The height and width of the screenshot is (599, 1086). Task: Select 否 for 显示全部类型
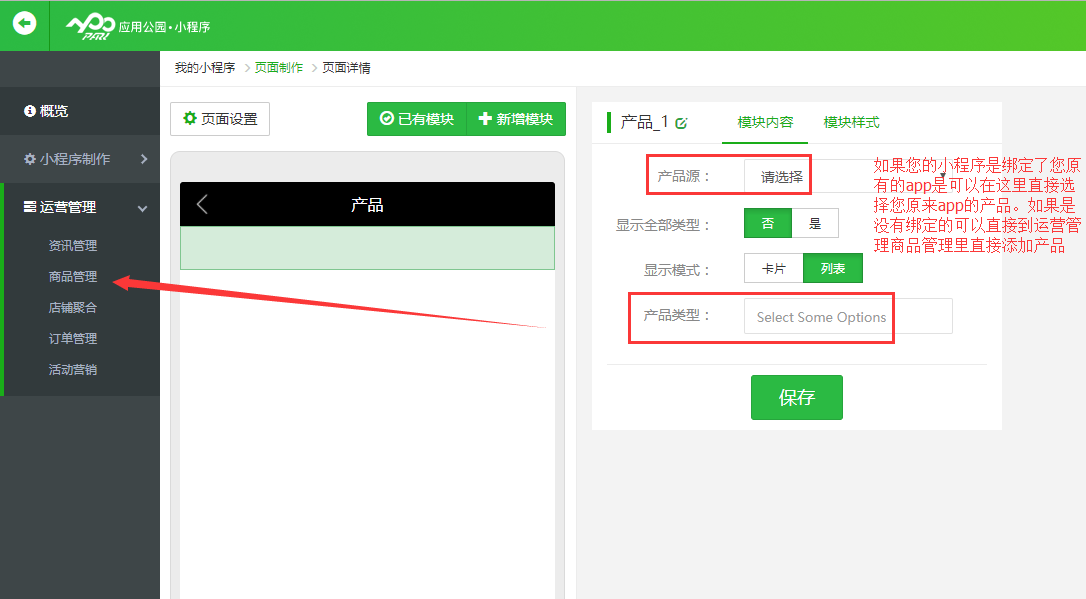click(x=767, y=224)
